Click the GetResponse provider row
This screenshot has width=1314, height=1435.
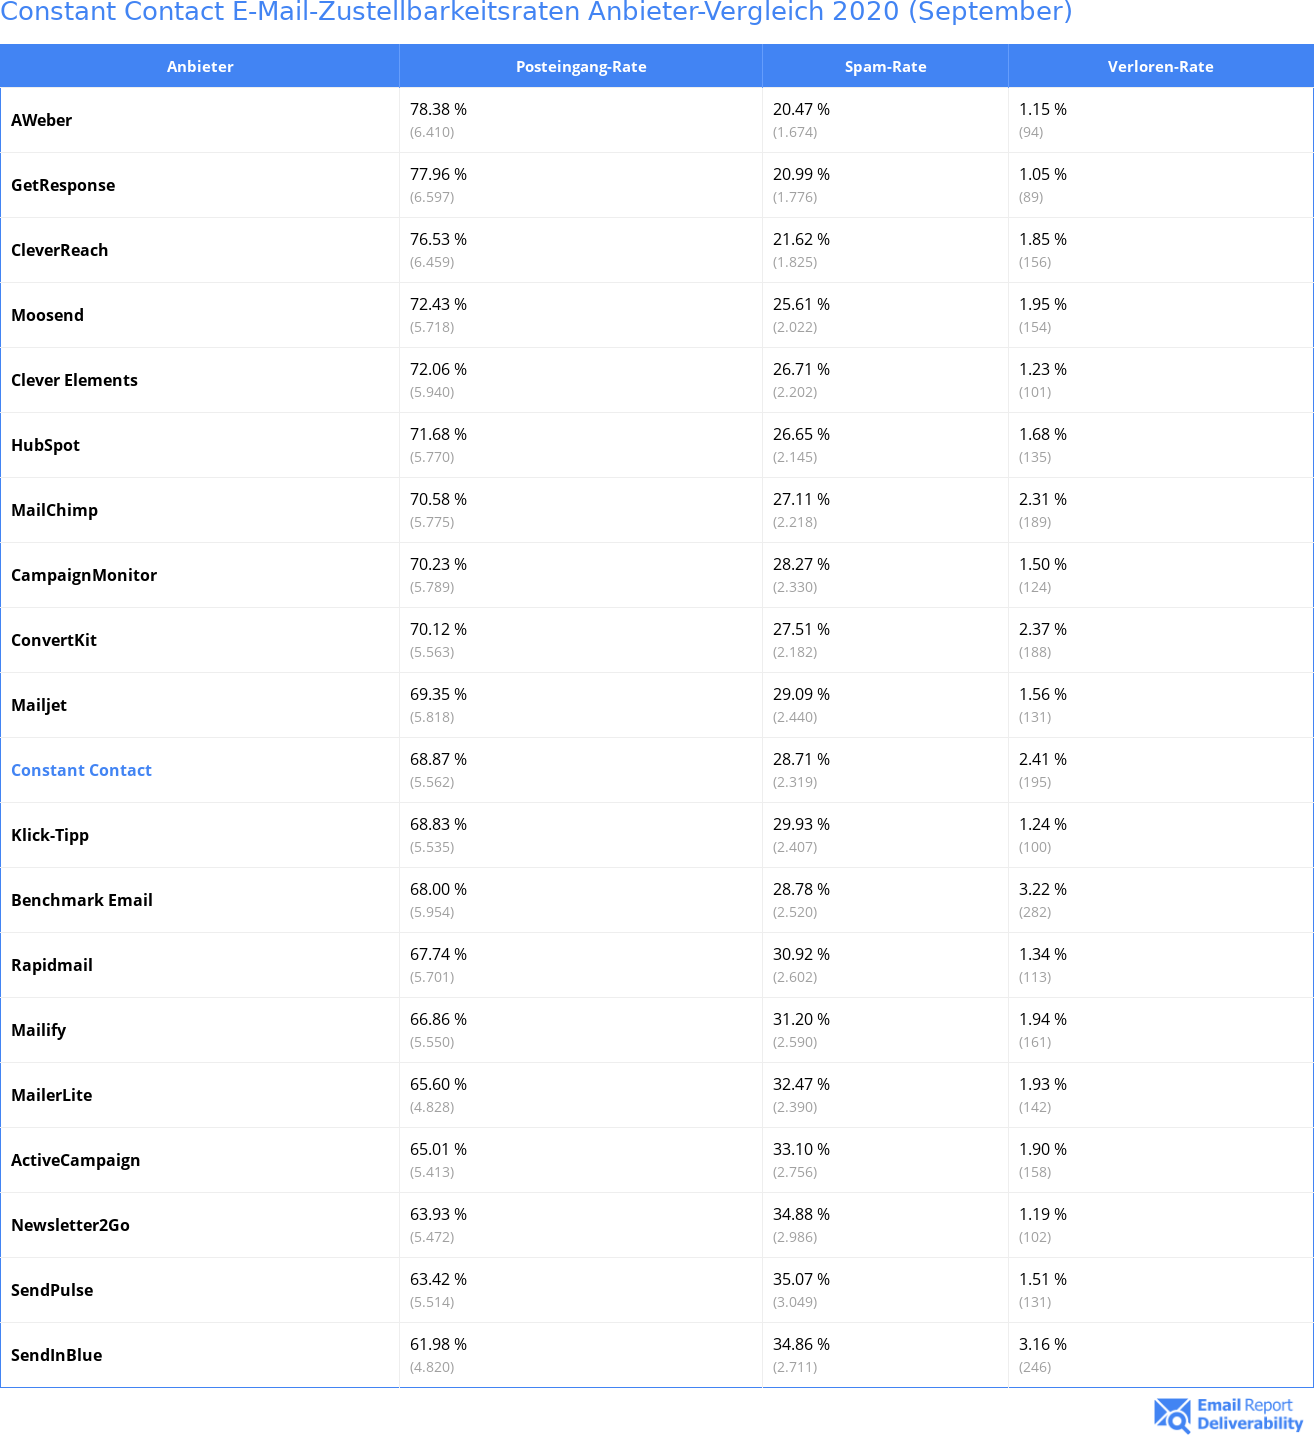click(x=657, y=185)
